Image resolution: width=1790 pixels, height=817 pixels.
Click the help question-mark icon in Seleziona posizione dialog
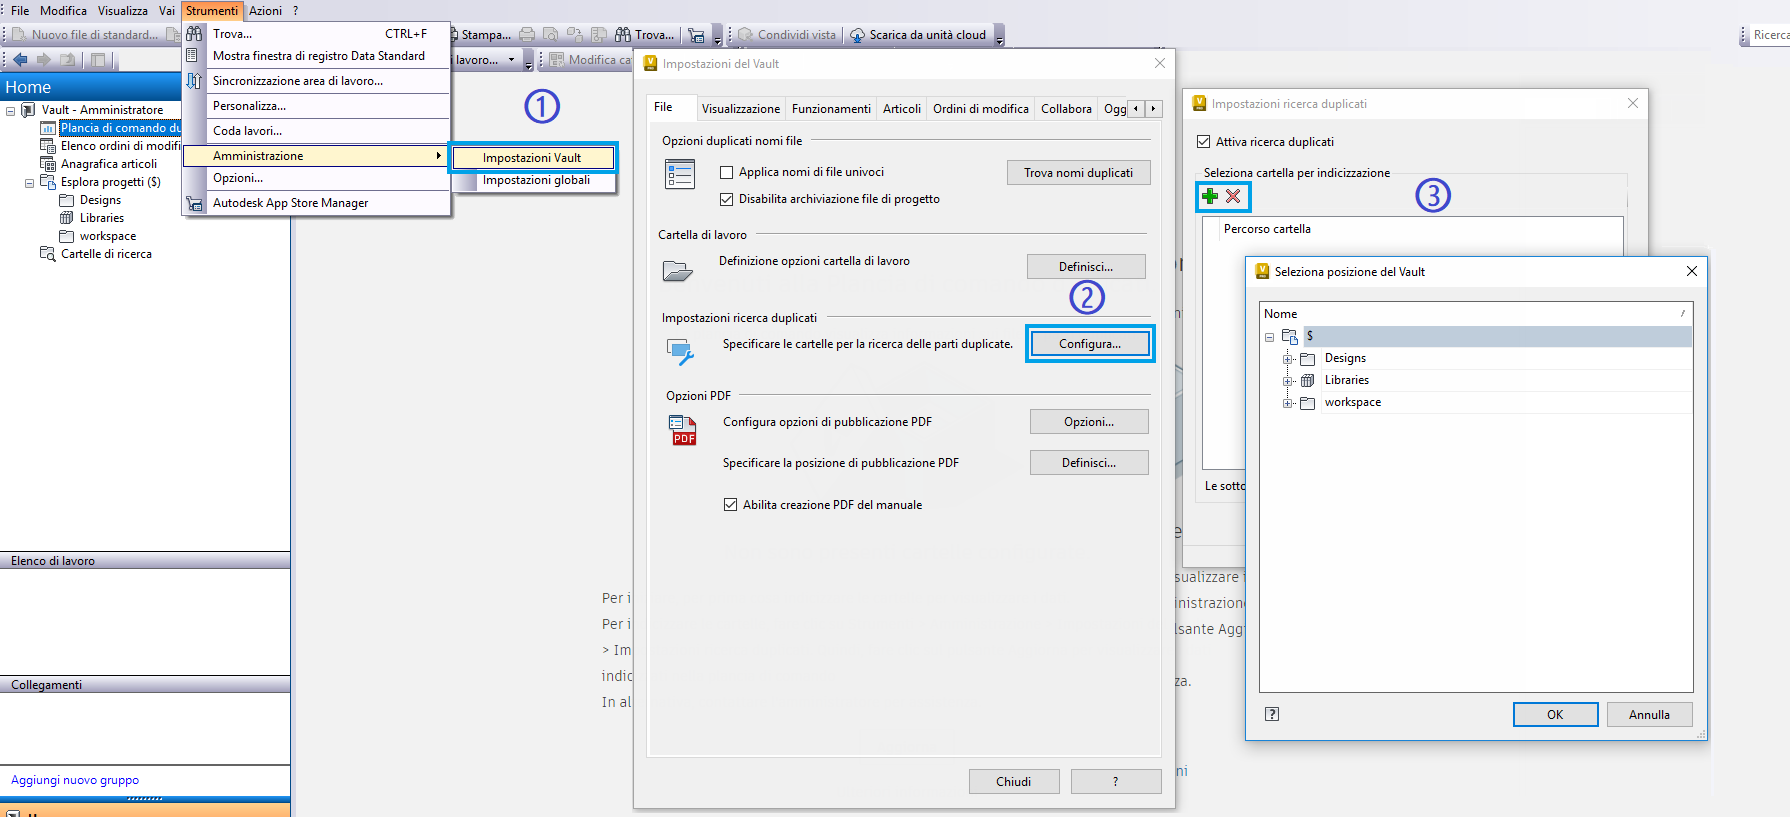[1272, 714]
